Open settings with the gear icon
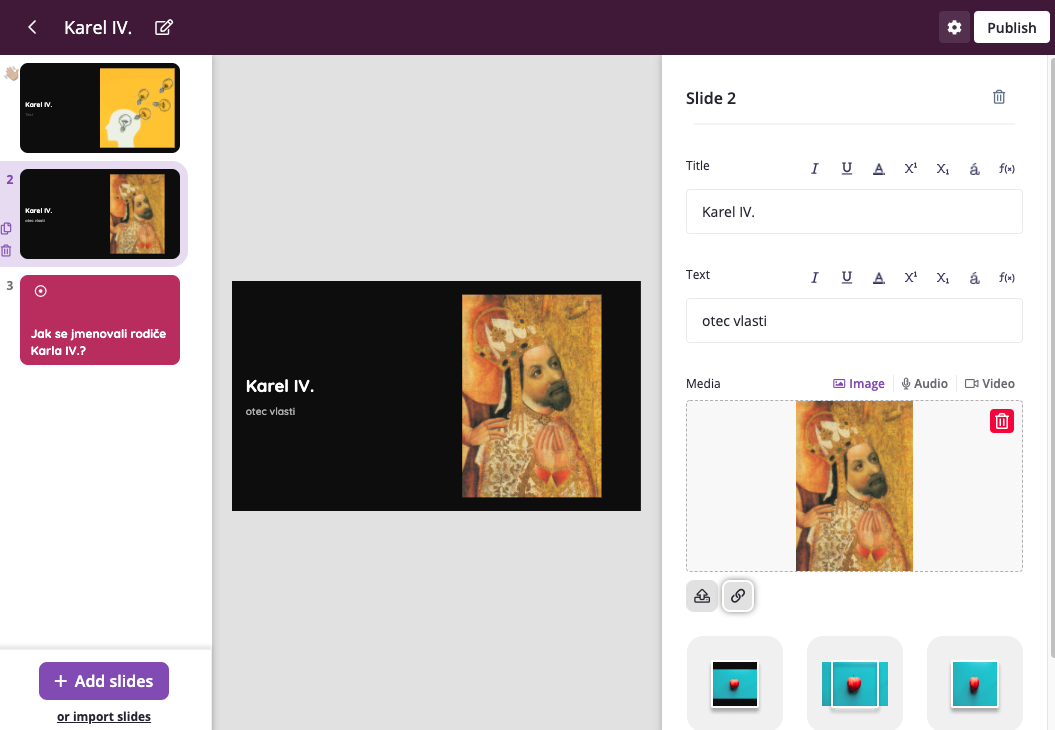Image resolution: width=1055 pixels, height=730 pixels. 954,28
